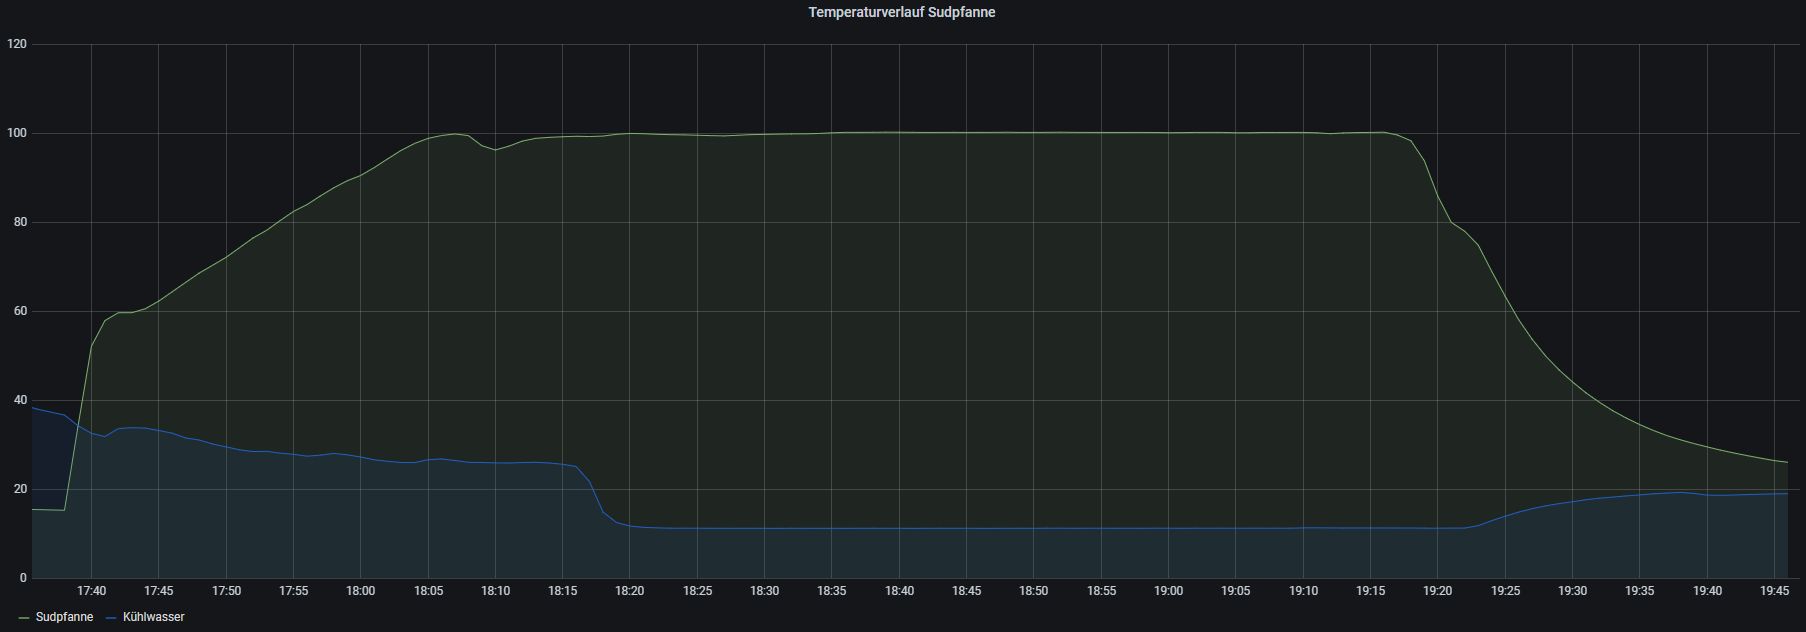Click the 18:30 time axis label
The width and height of the screenshot is (1806, 632).
click(x=764, y=591)
